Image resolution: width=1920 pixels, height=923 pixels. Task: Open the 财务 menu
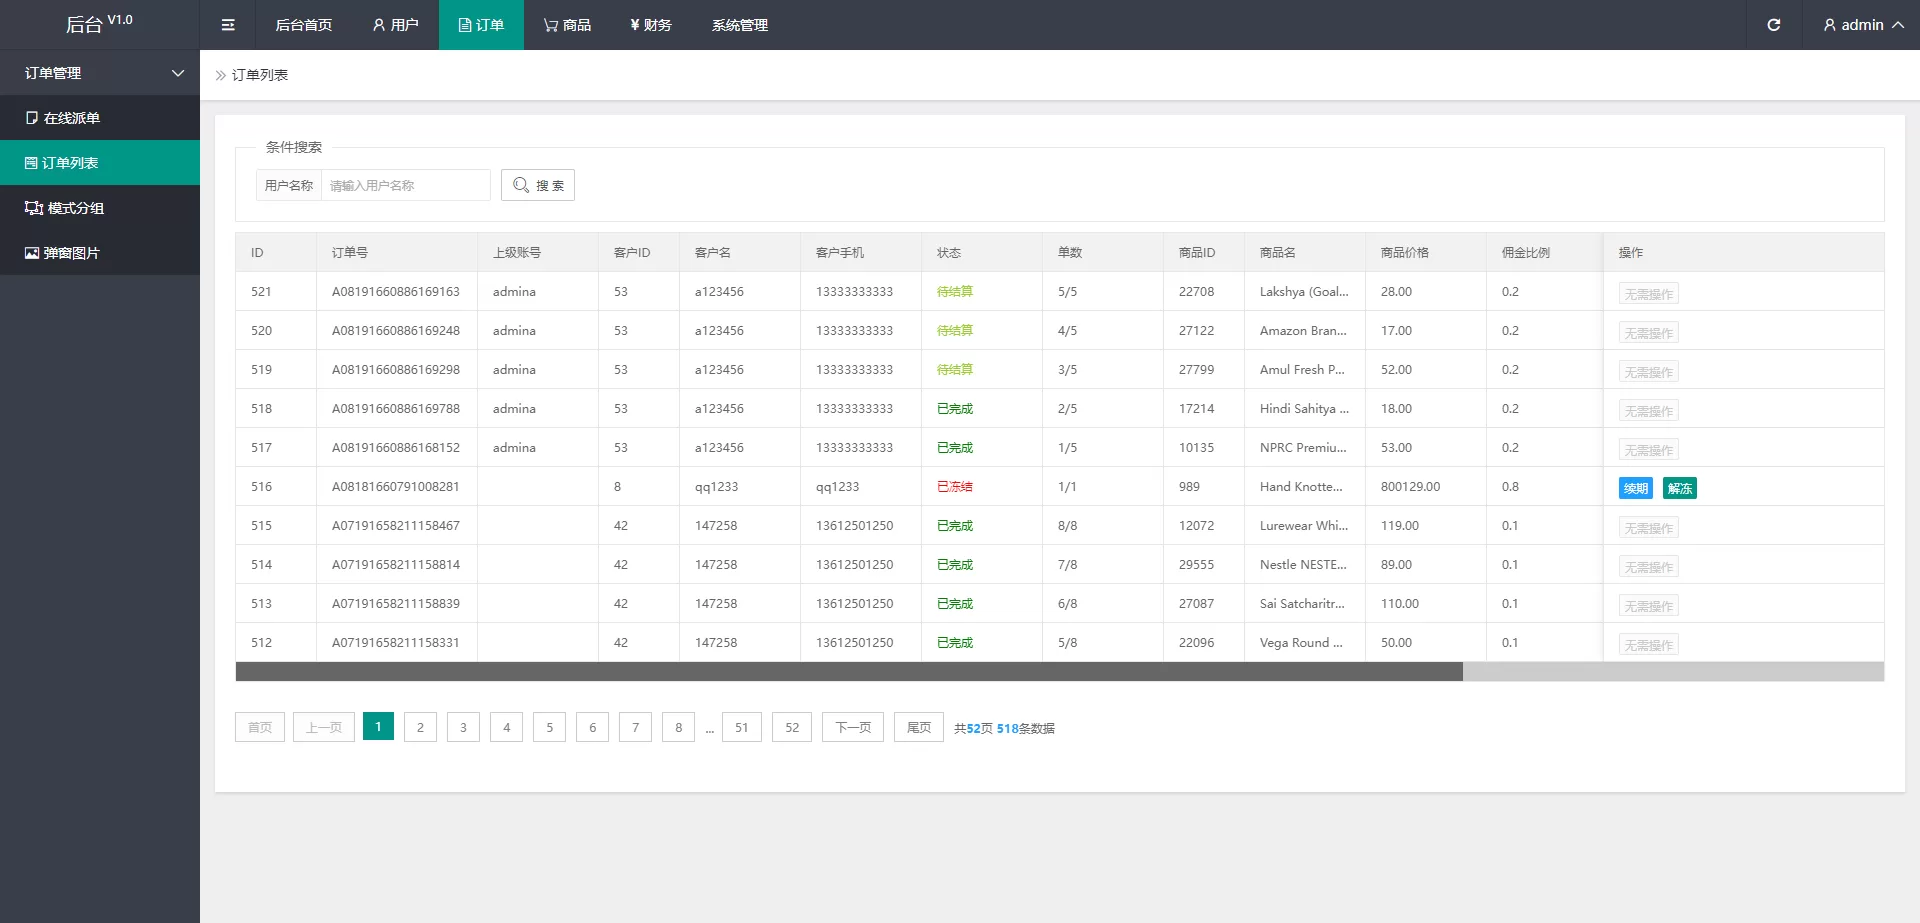coord(650,25)
